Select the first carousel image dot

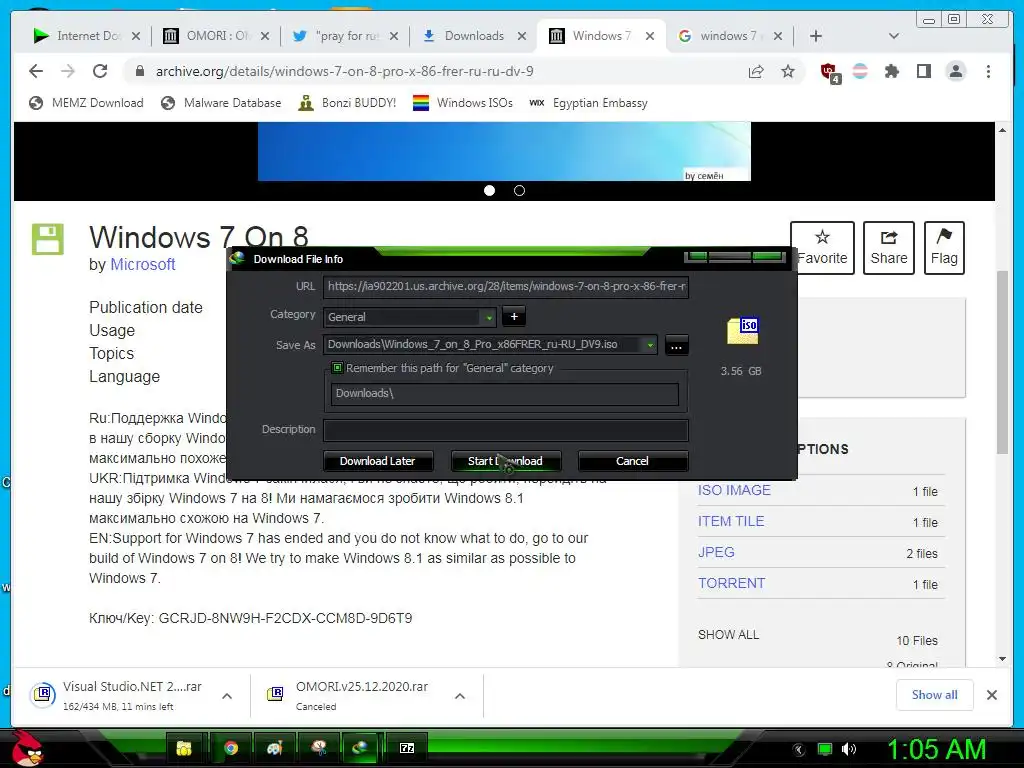coord(489,191)
